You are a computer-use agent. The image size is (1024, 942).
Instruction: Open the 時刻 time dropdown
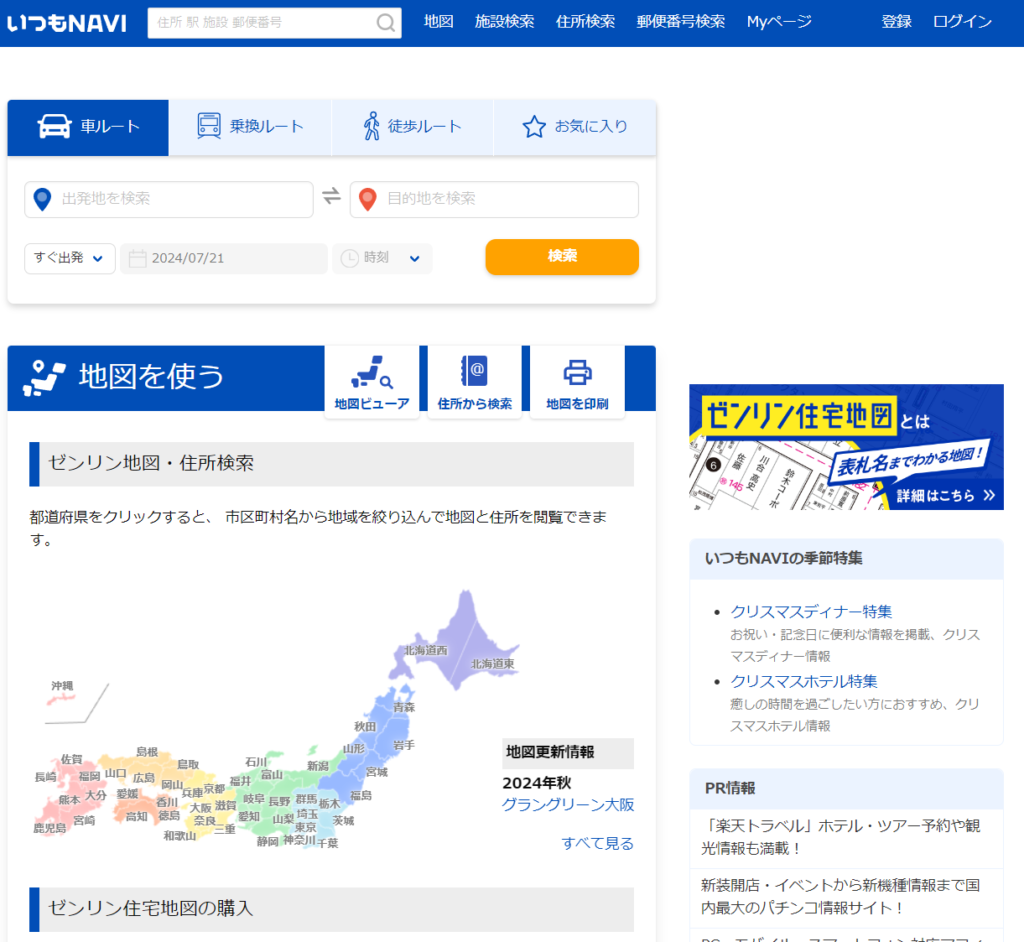(413, 258)
